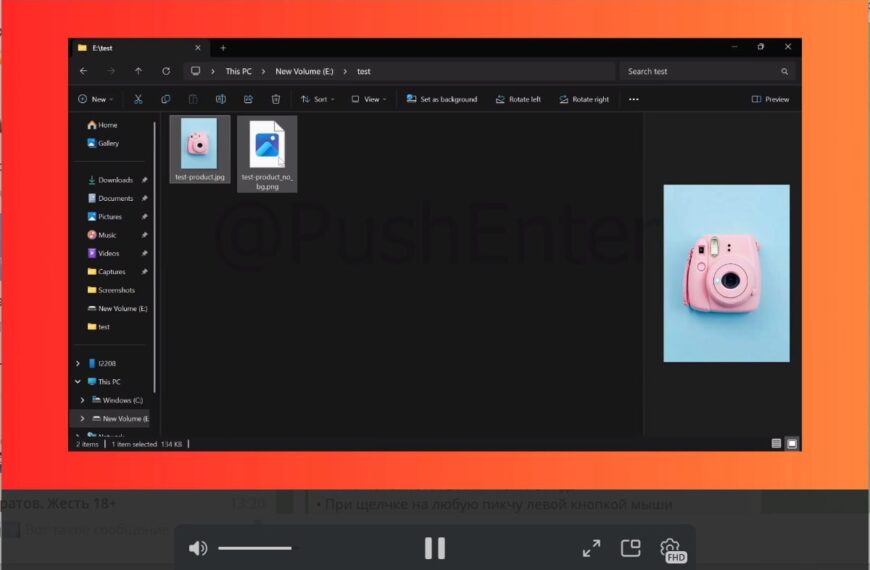
Task: Open the See more ellipsis menu
Action: tap(633, 99)
